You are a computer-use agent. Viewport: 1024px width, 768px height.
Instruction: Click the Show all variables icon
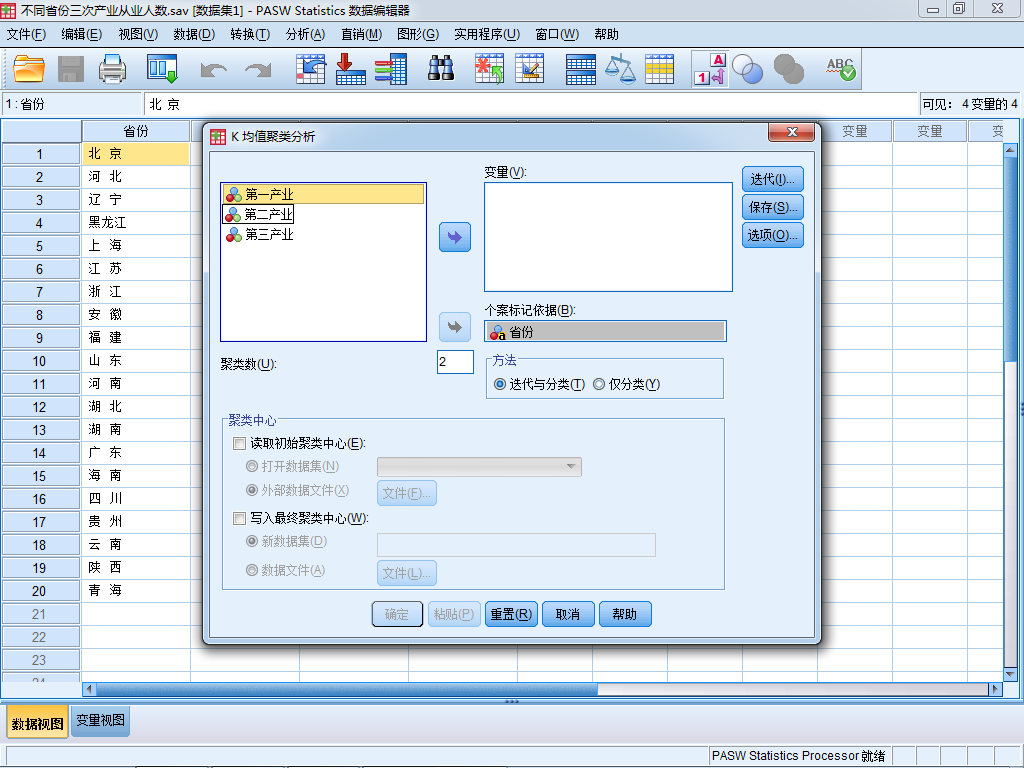[788, 69]
